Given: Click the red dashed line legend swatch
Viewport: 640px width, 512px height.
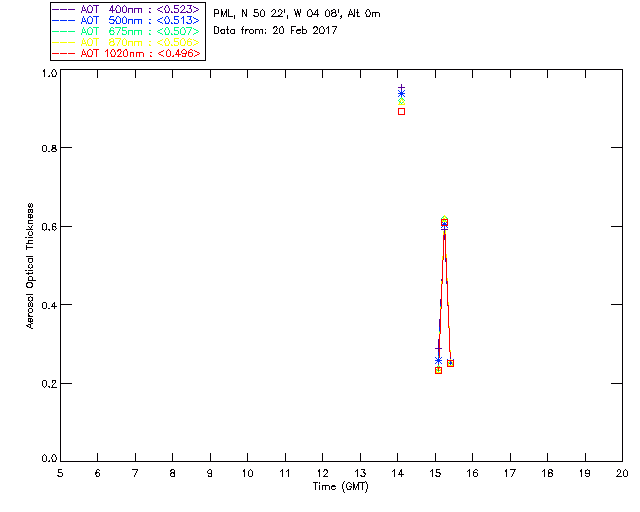Looking at the screenshot, I should [x=64, y=53].
